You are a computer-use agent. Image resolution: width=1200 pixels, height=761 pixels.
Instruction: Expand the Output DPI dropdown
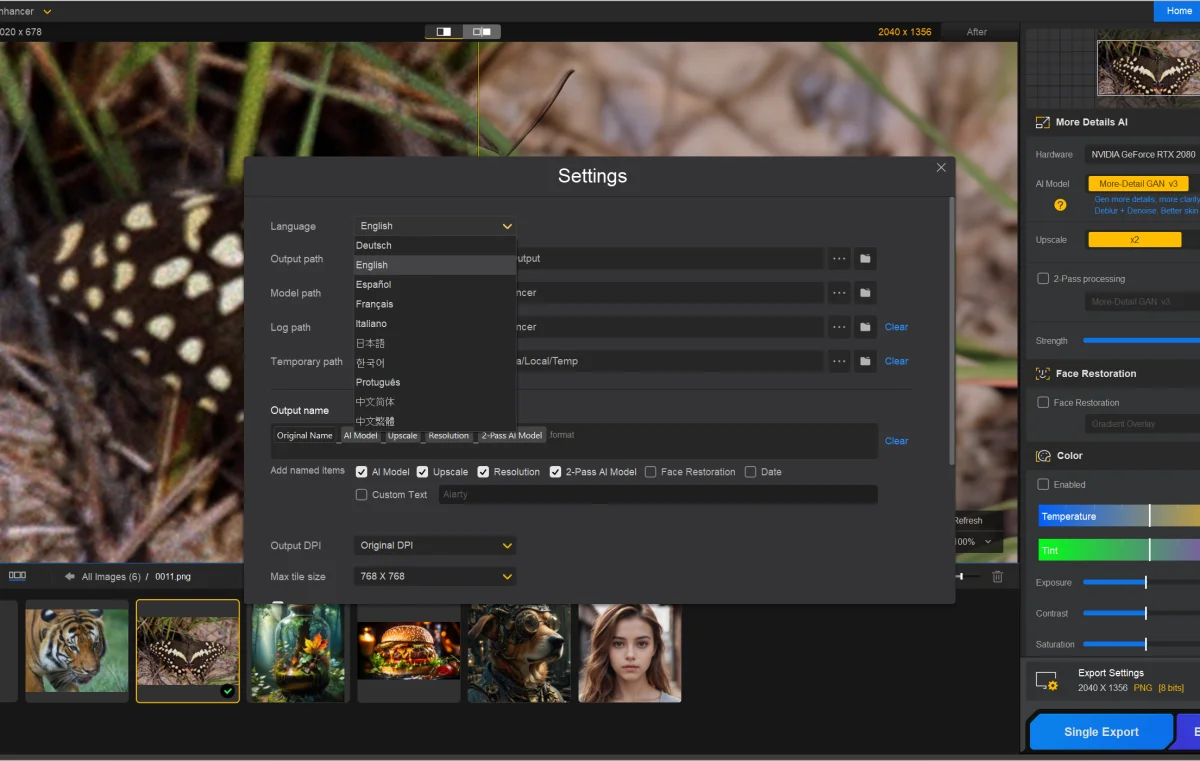[435, 546]
